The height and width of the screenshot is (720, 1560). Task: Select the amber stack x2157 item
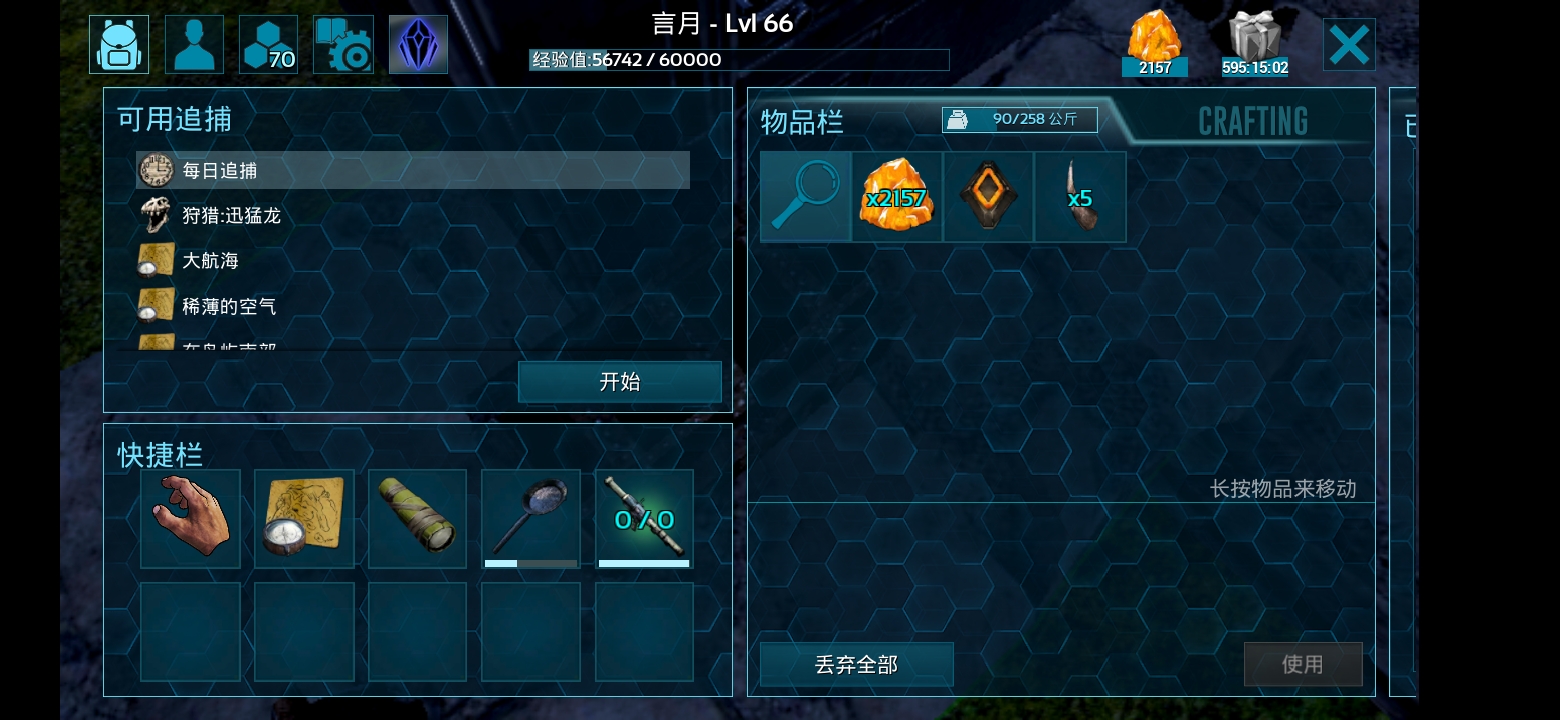(x=897, y=197)
